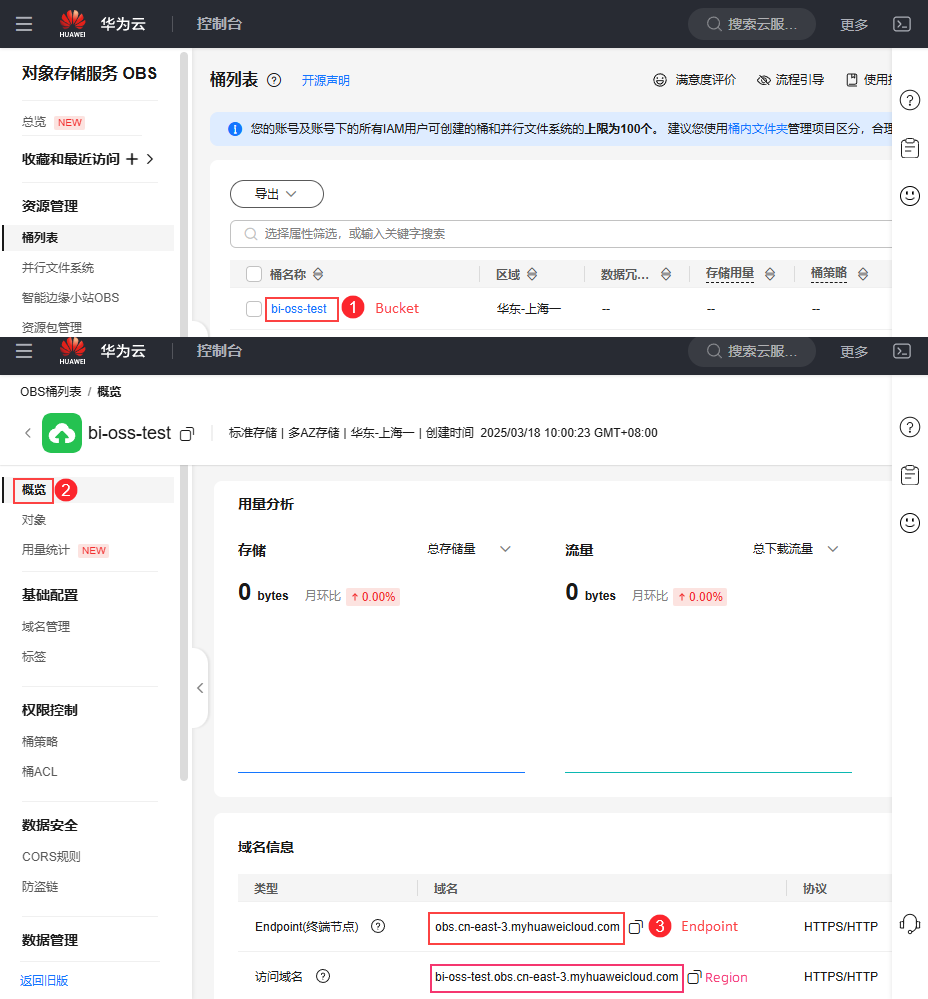Click top header 搜索云服务 search box
Screen dimensions: 928x999
coord(752,24)
